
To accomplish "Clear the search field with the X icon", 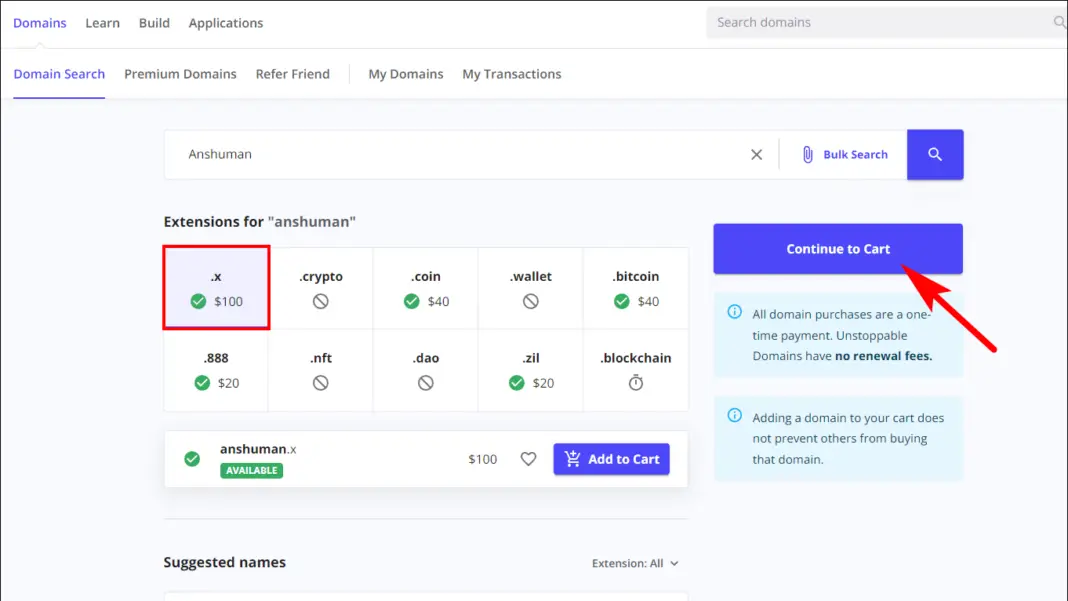I will [756, 154].
